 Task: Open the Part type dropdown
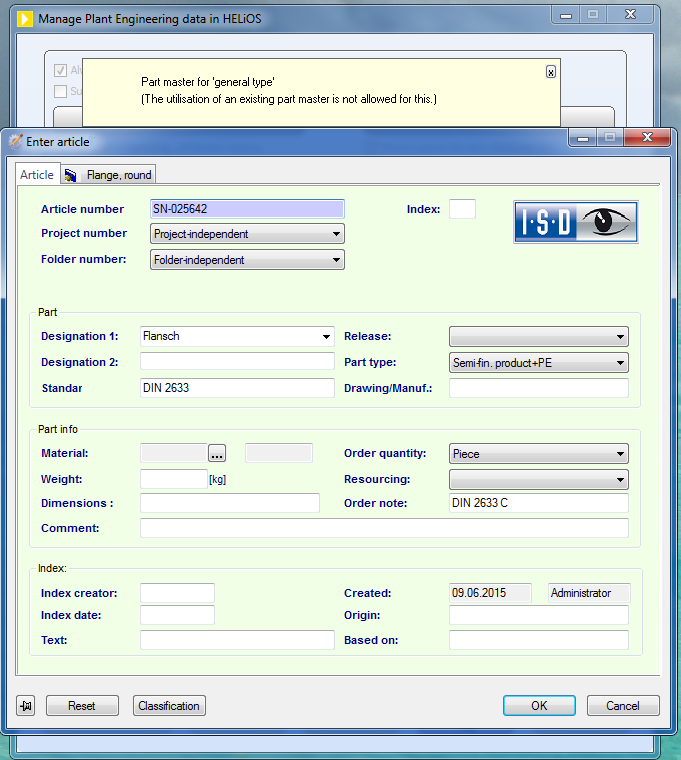point(538,363)
